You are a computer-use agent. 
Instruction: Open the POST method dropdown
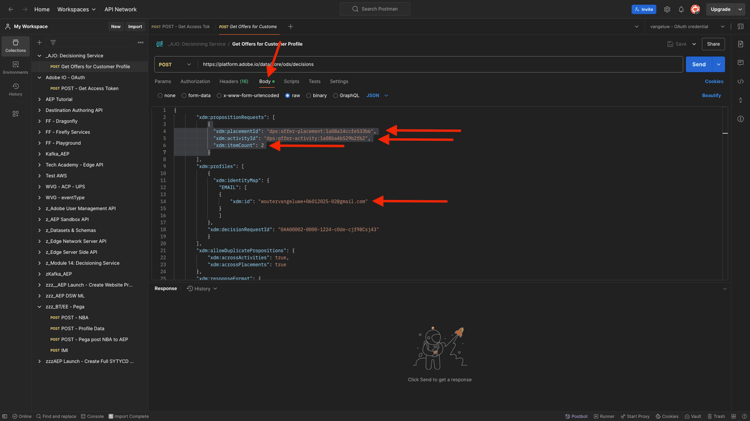coord(175,65)
